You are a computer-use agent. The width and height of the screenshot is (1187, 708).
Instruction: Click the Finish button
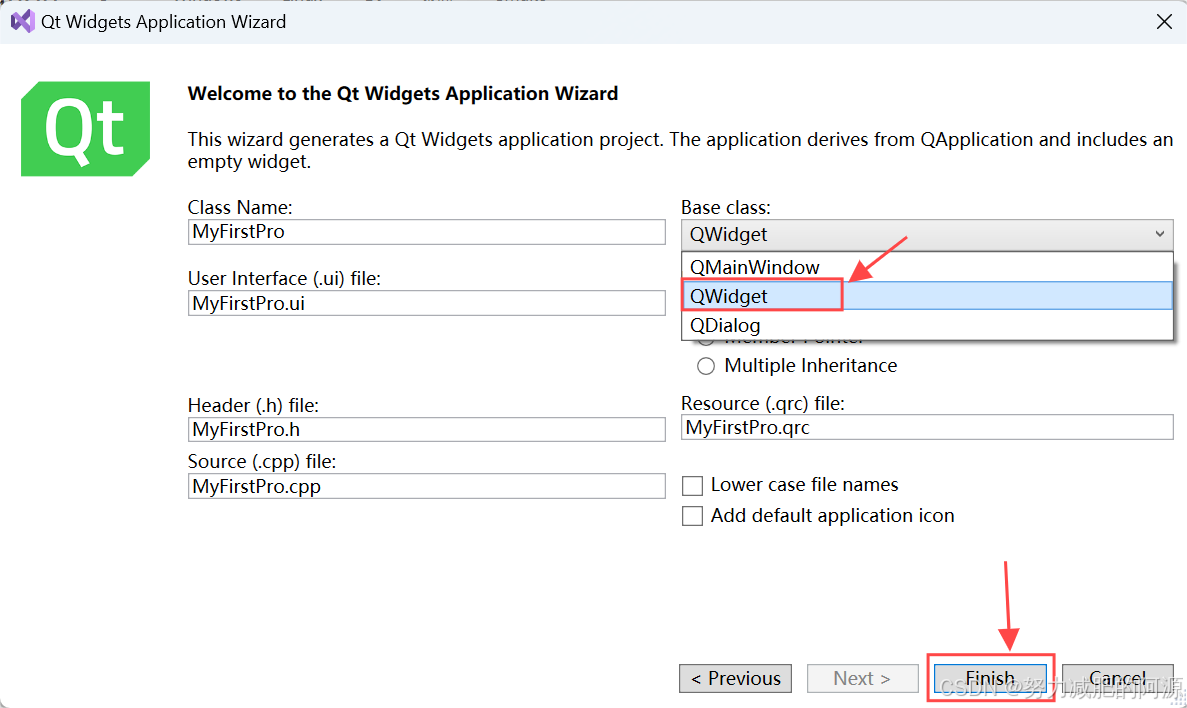pyautogui.click(x=990, y=678)
